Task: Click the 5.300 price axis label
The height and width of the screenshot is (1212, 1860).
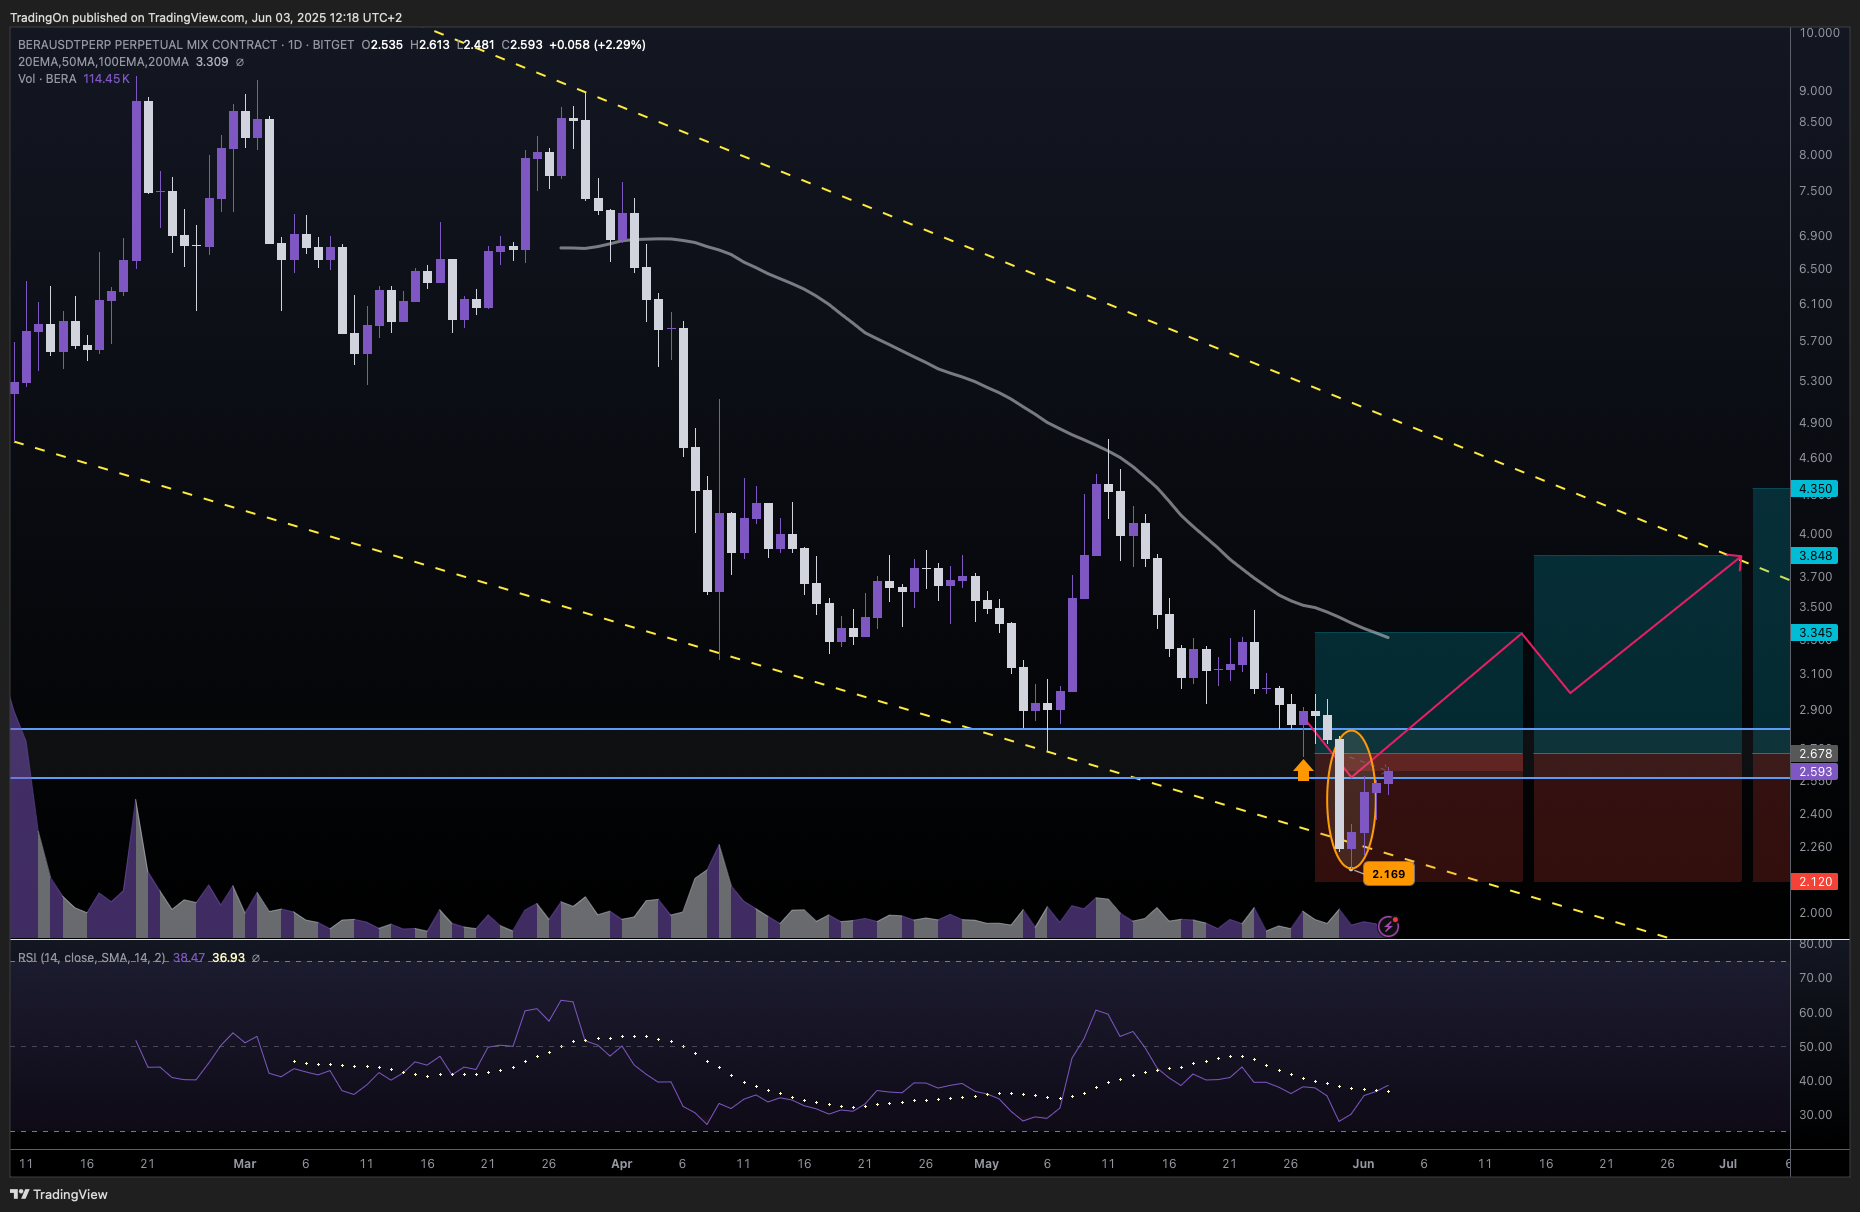Action: 1816,381
